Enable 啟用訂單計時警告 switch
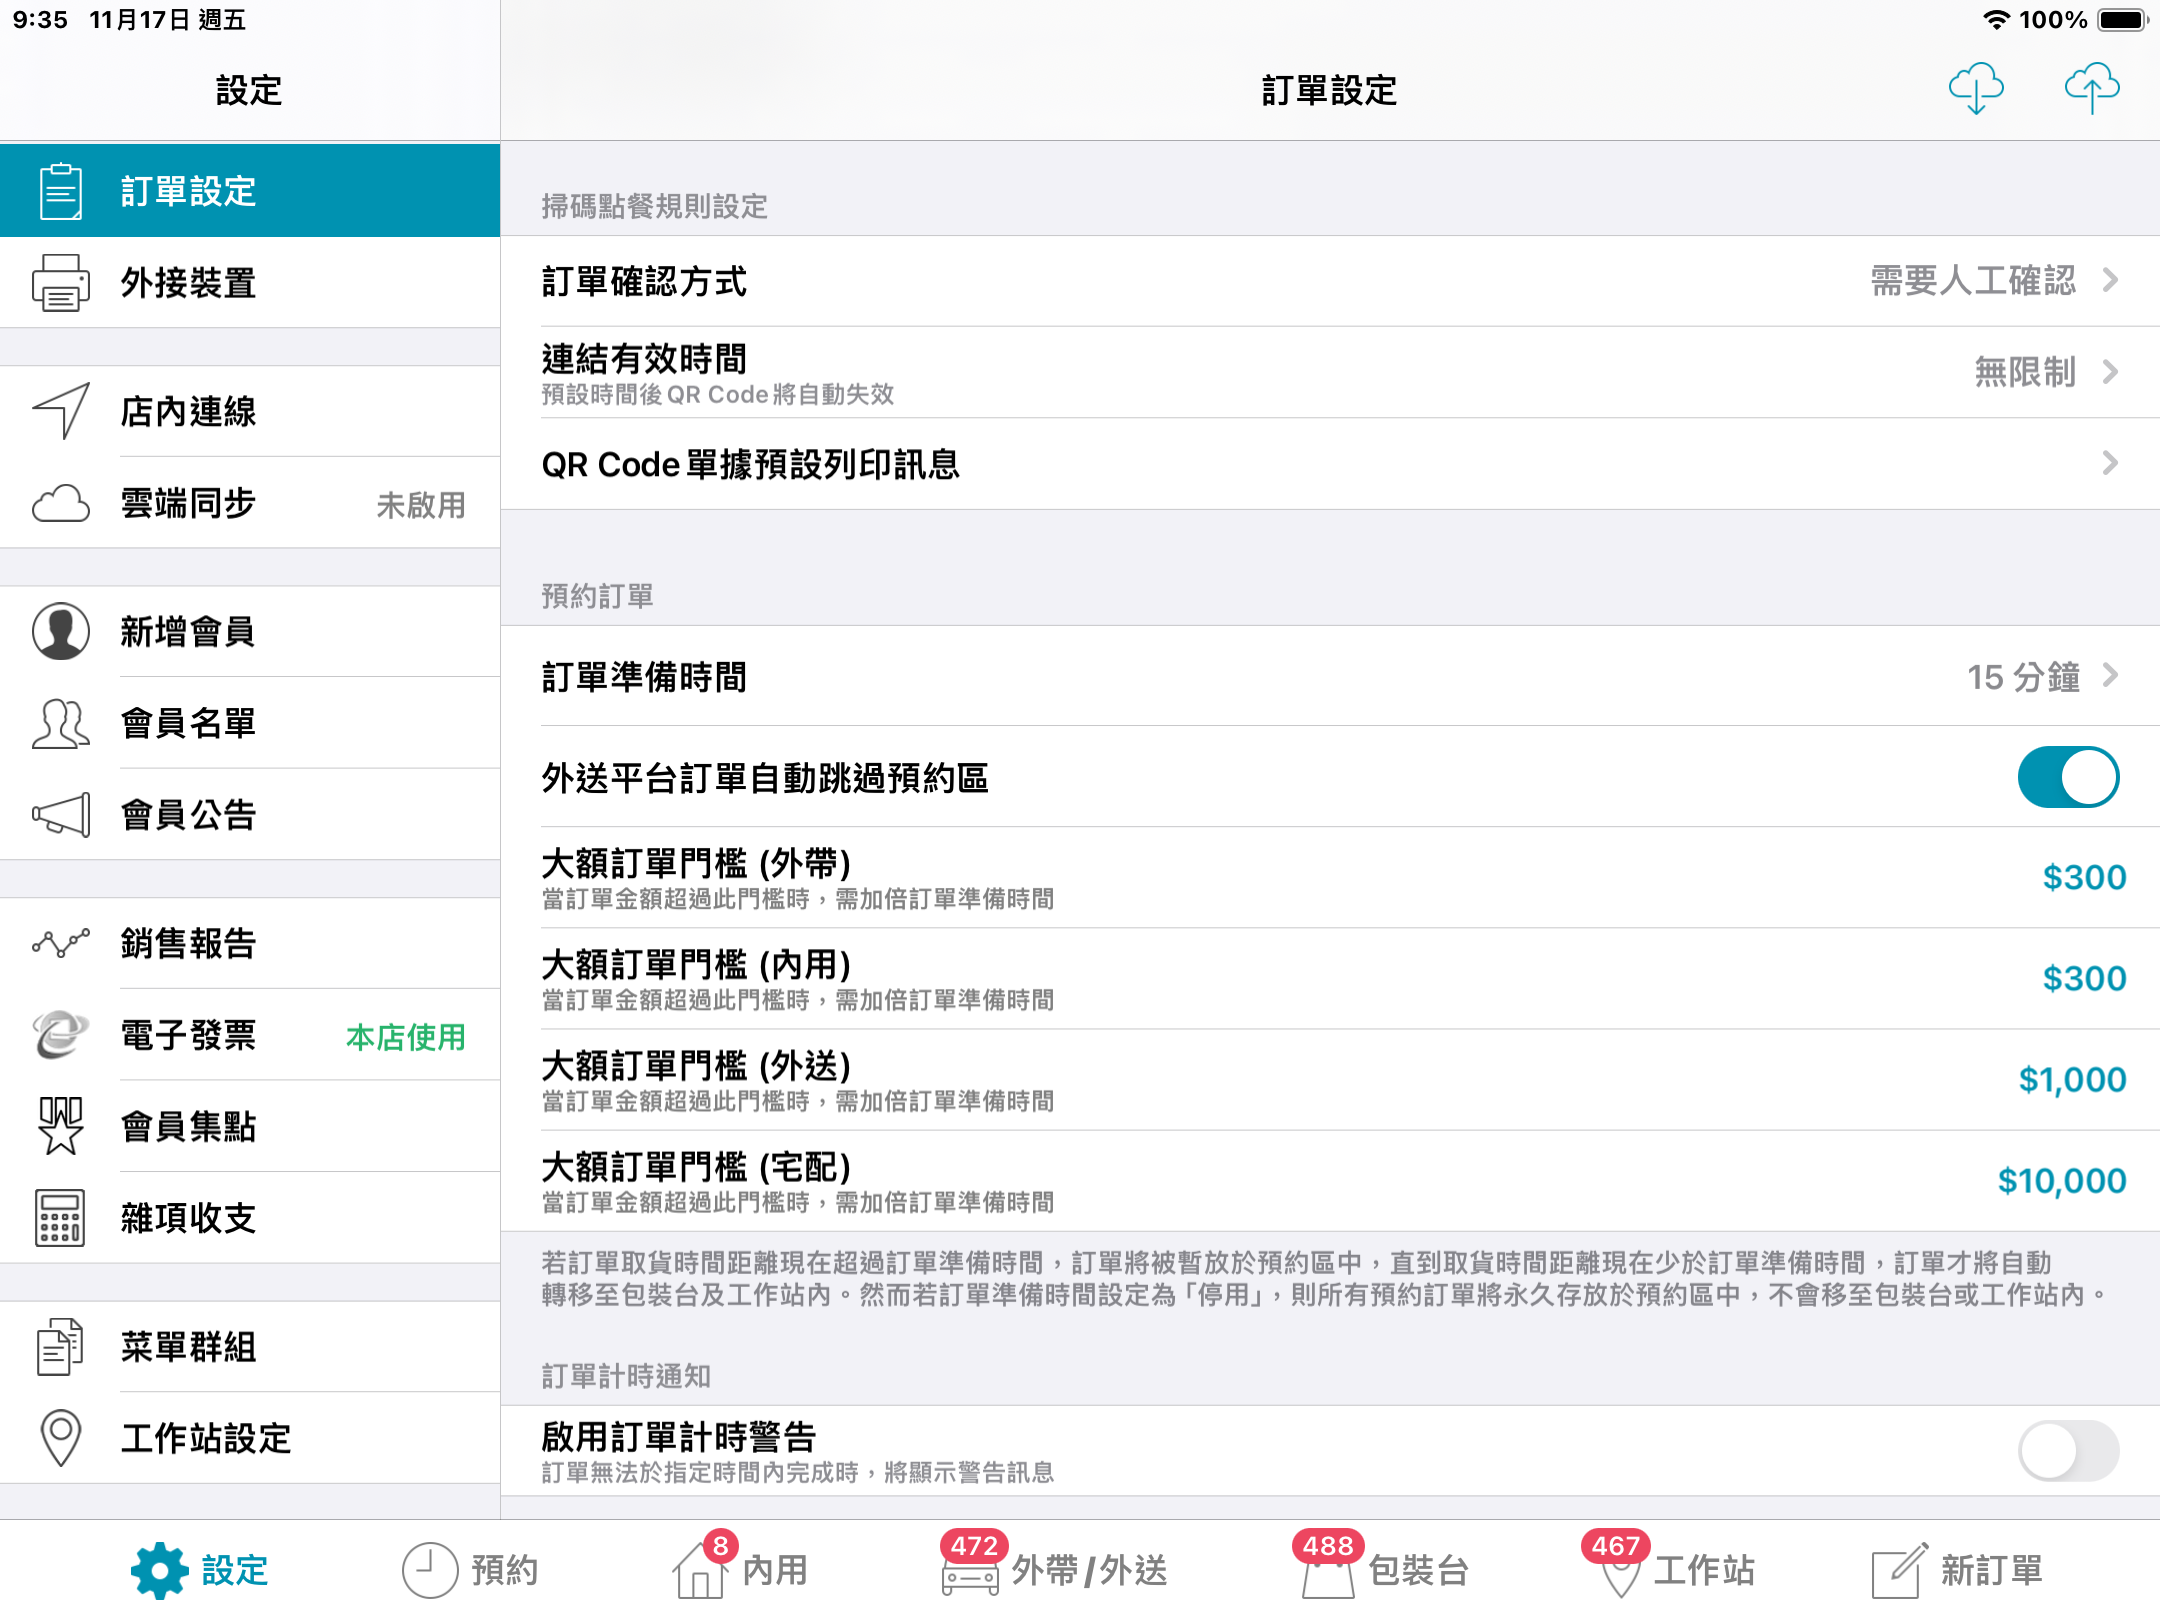This screenshot has height=1620, width=2160. [2067, 1450]
